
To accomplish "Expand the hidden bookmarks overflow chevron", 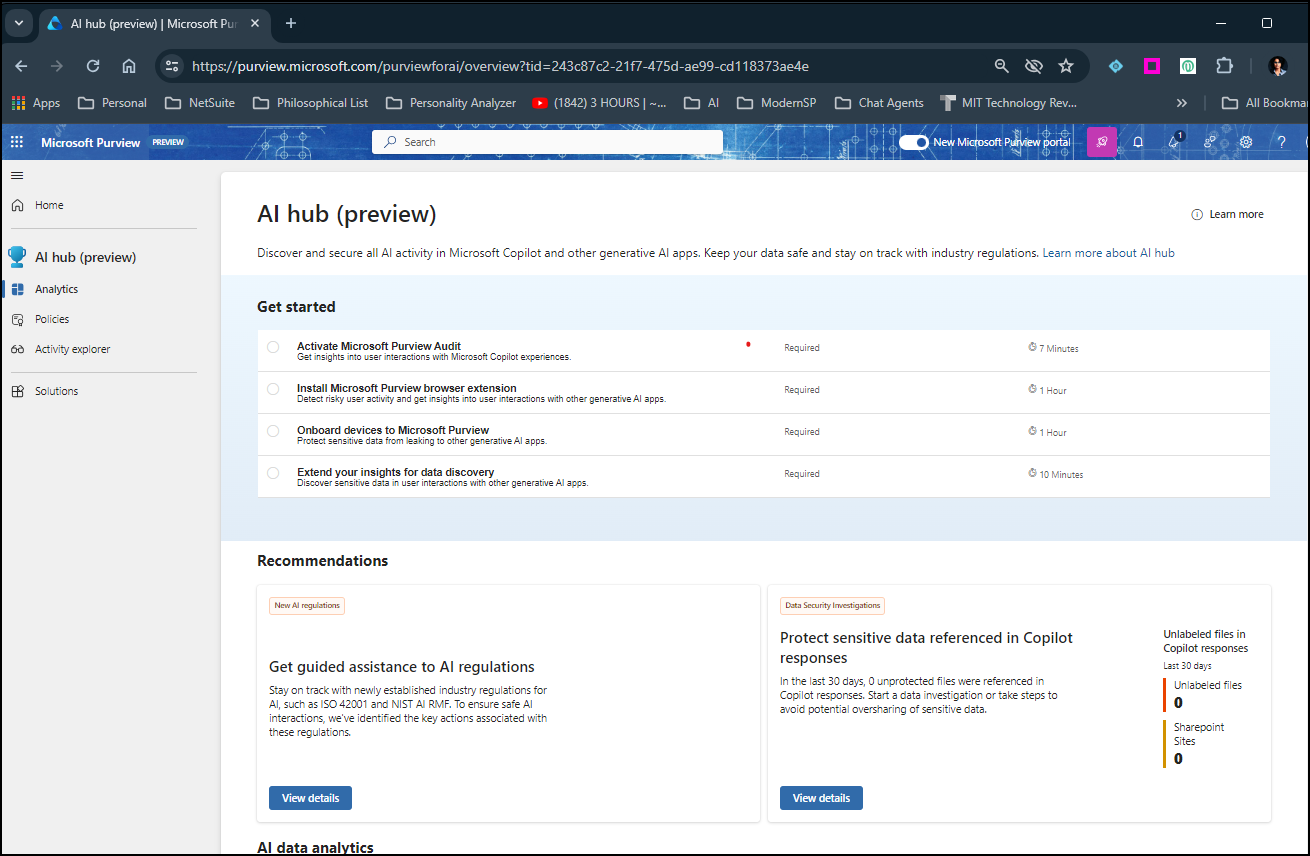I will pyautogui.click(x=1181, y=103).
